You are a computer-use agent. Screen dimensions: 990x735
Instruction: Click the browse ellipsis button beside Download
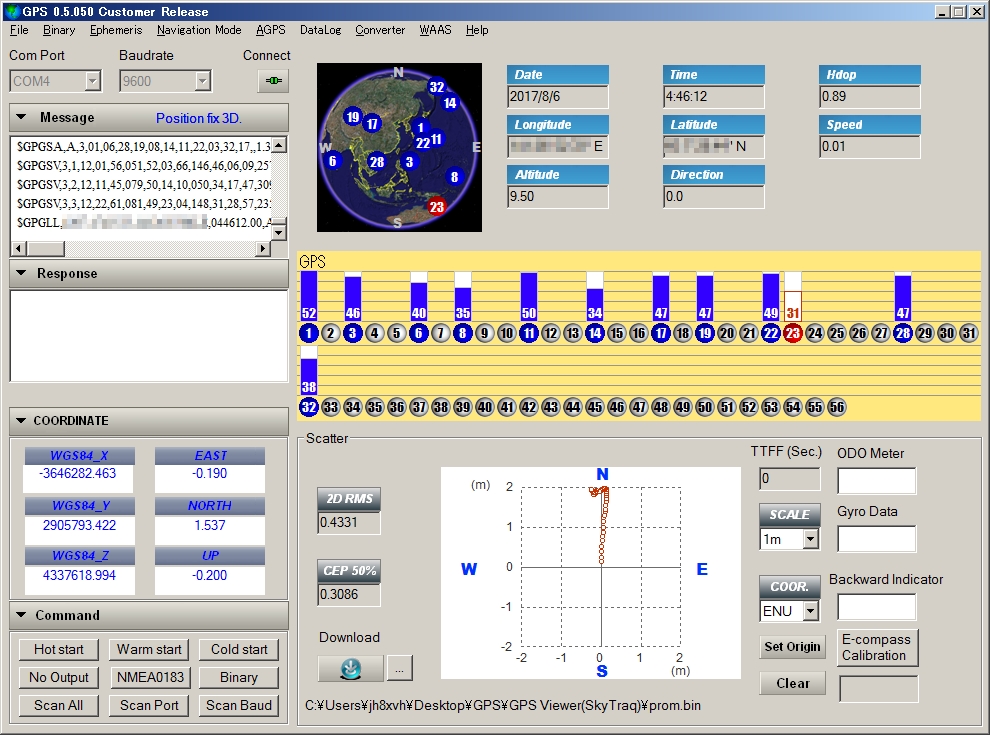pos(399,668)
